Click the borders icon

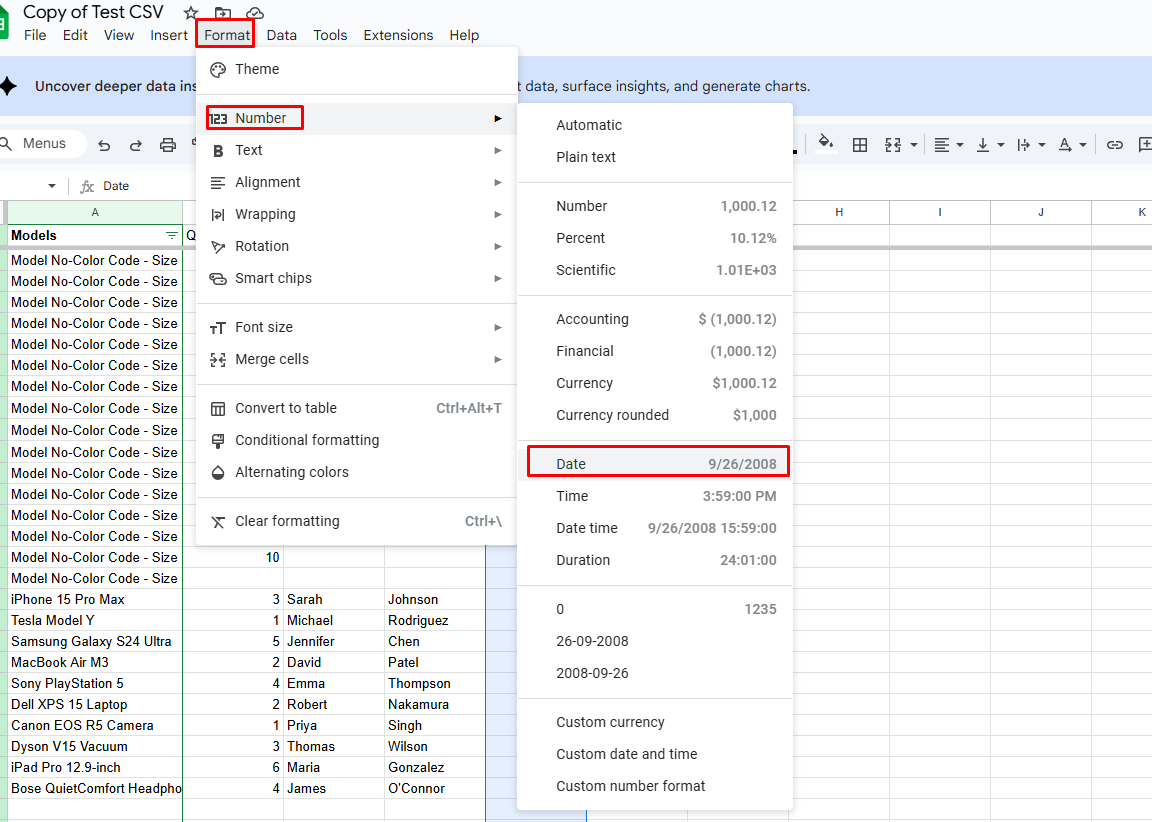[x=860, y=145]
